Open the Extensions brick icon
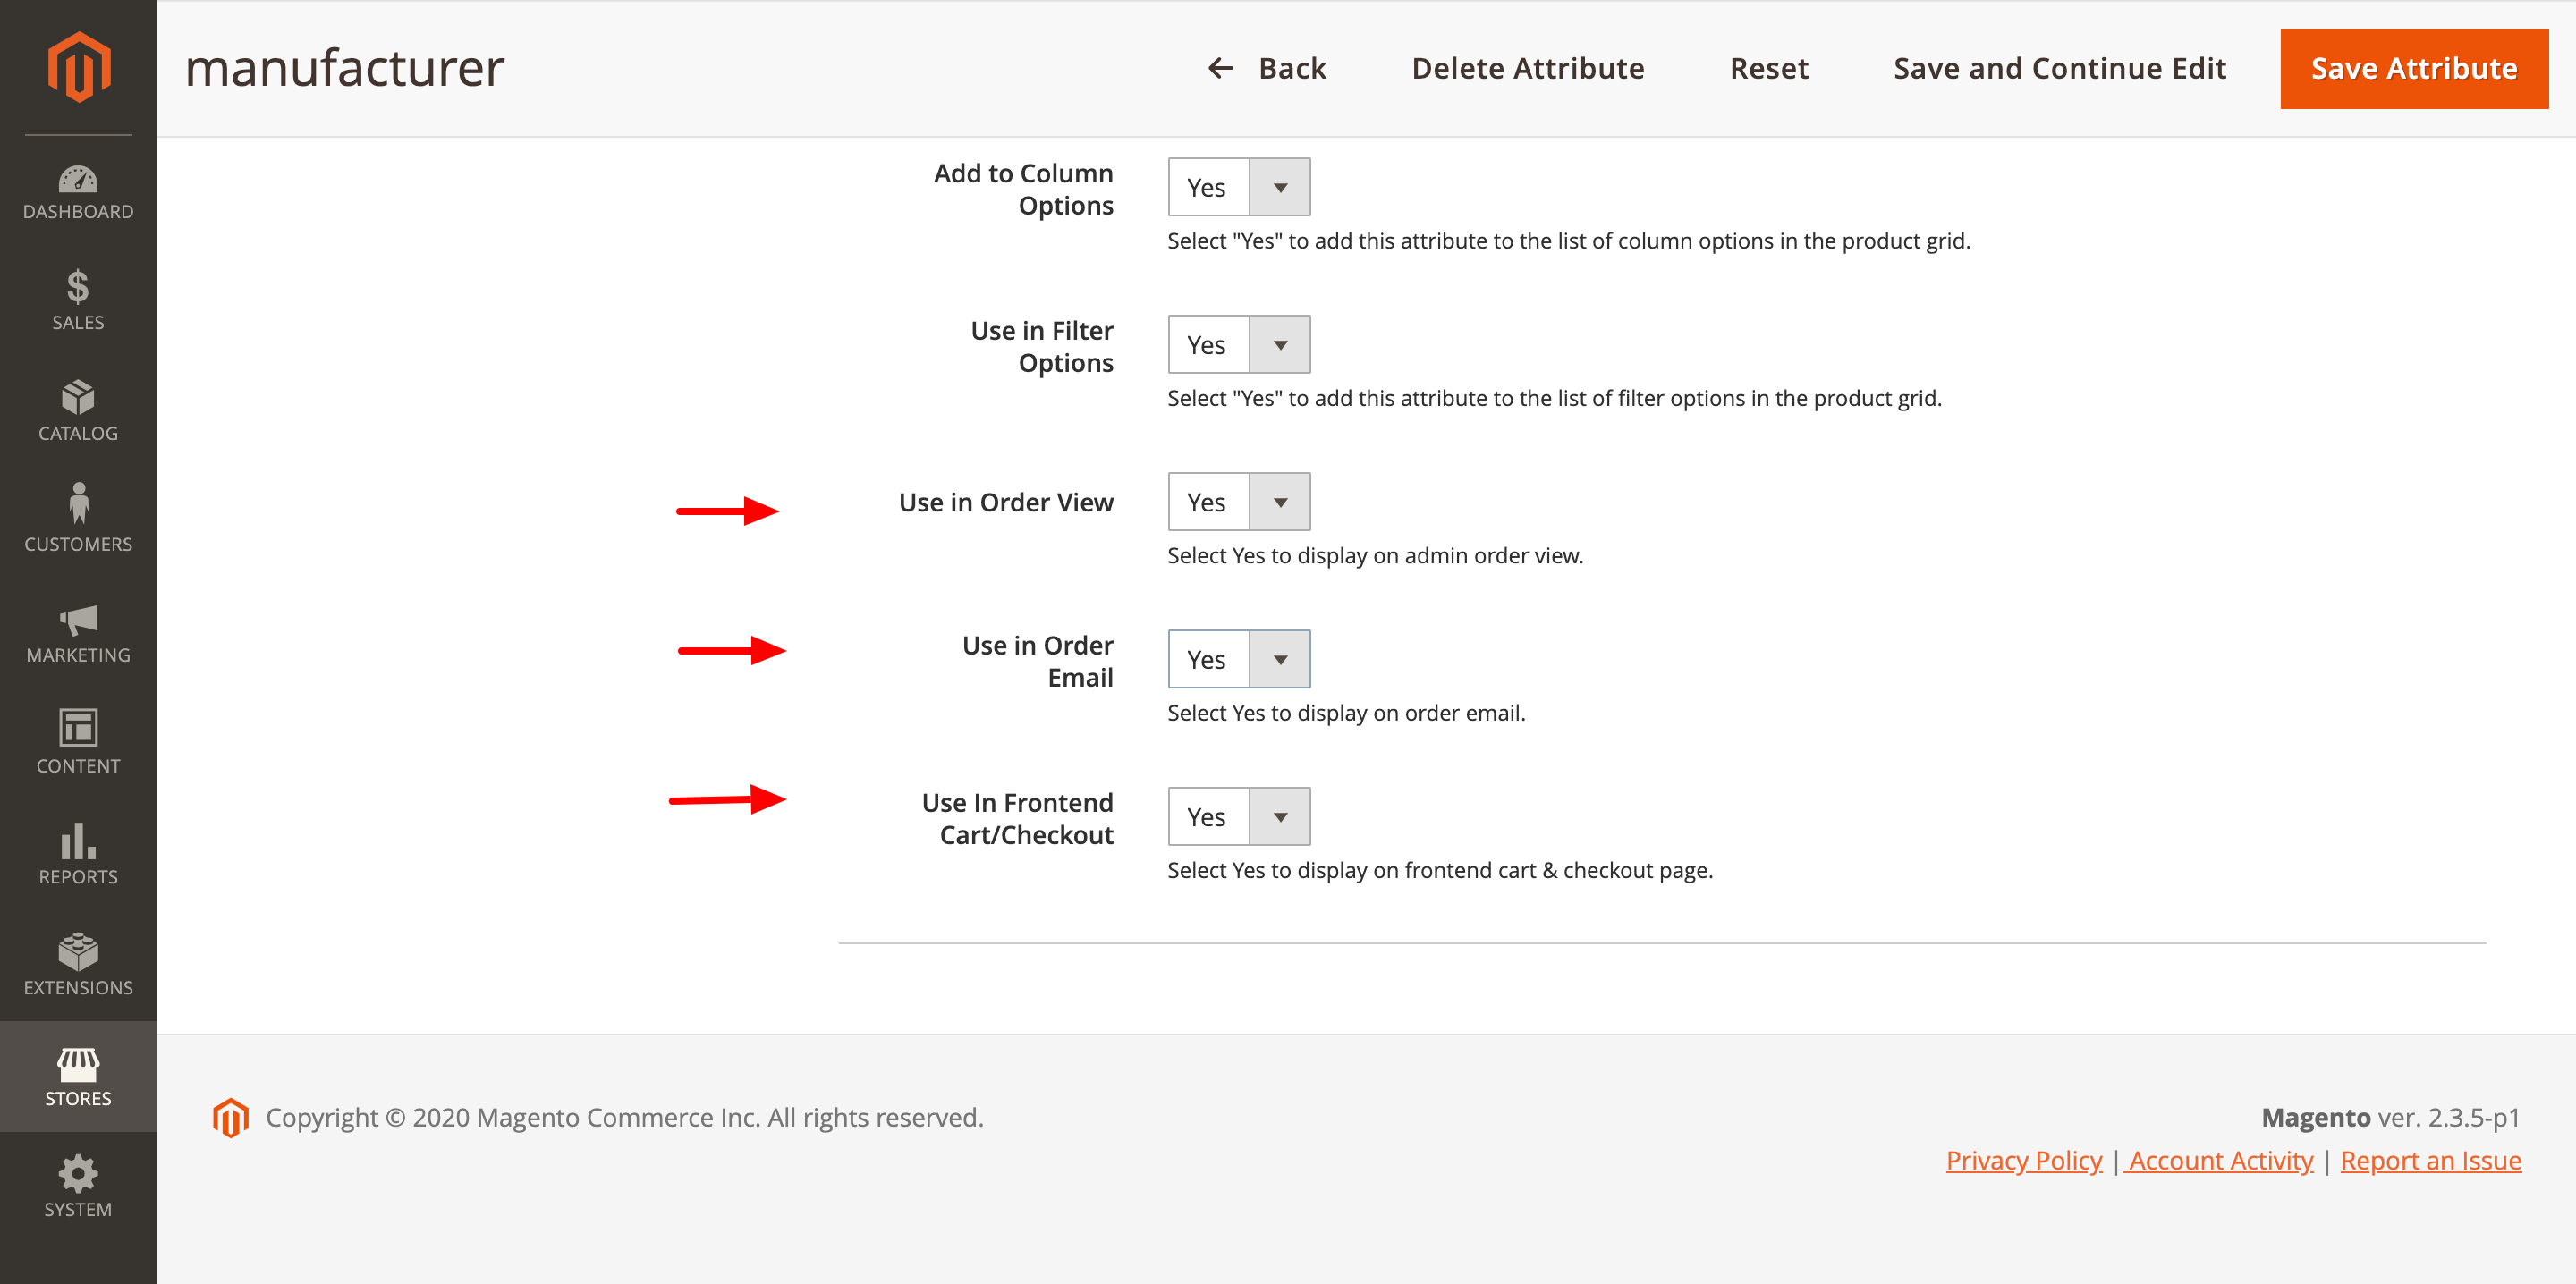2576x1284 pixels. (78, 952)
